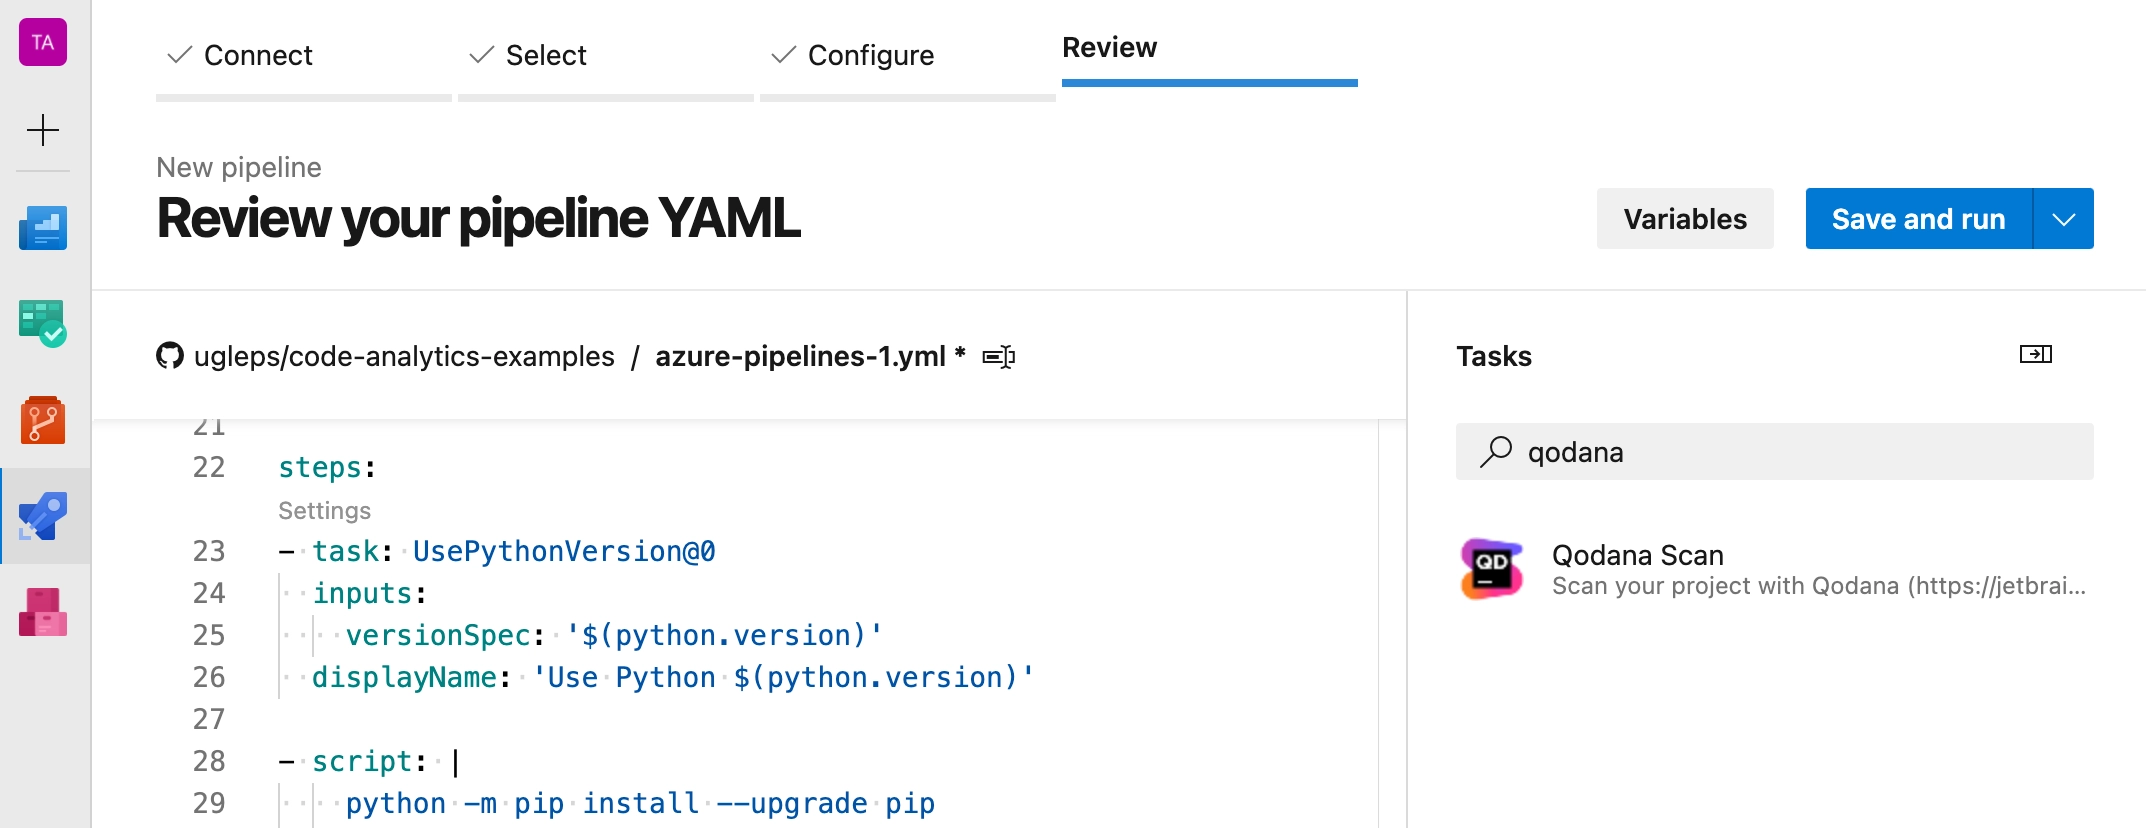Collapse the Tasks panel with arrow icon
The width and height of the screenshot is (2146, 828).
2036,354
